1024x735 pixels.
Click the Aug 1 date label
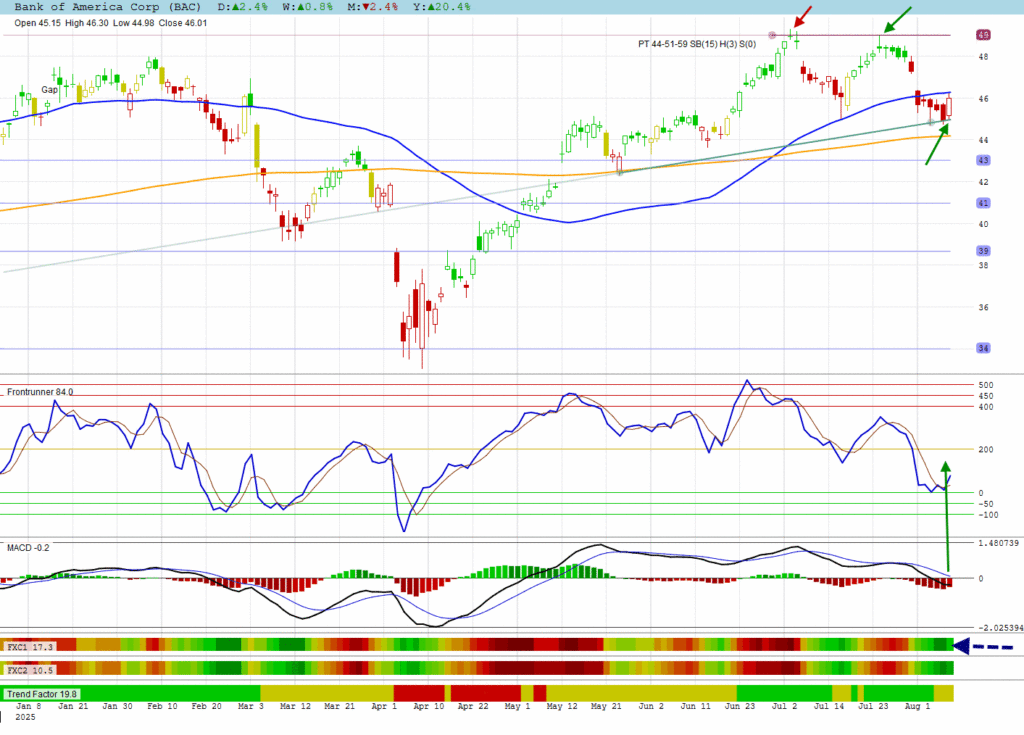[918, 706]
